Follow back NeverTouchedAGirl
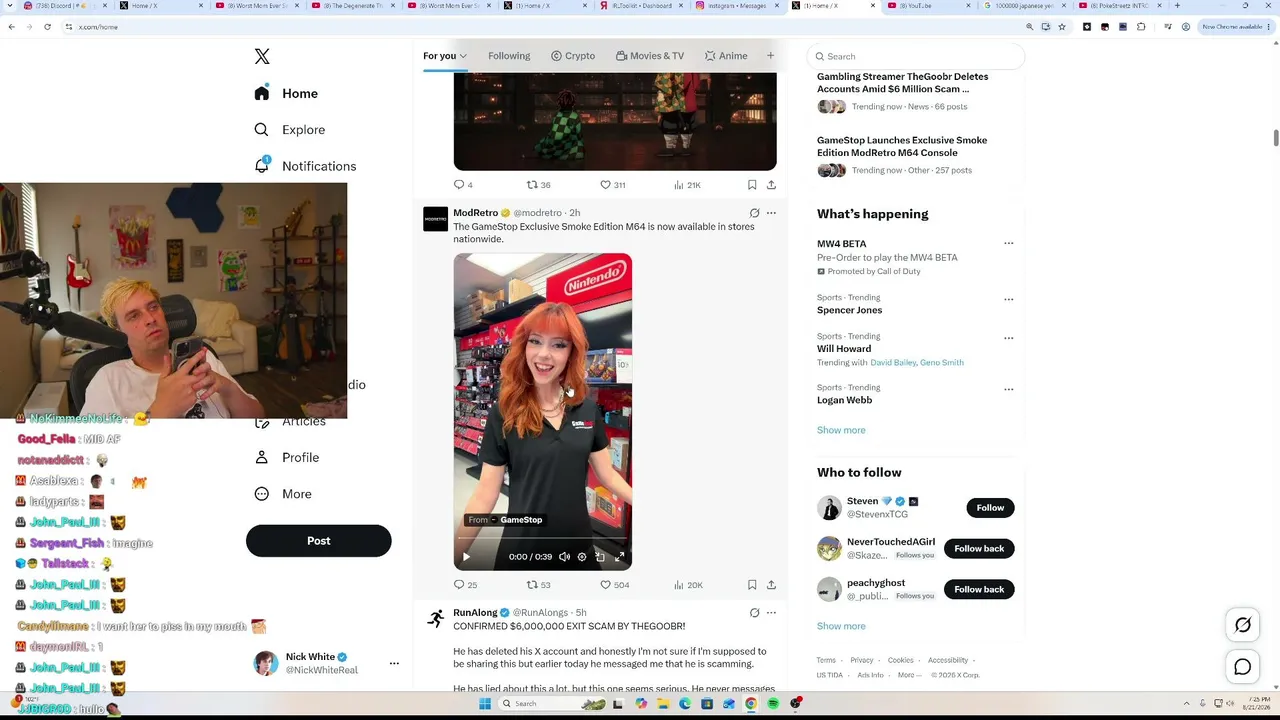This screenshot has height=720, width=1280. (x=979, y=549)
